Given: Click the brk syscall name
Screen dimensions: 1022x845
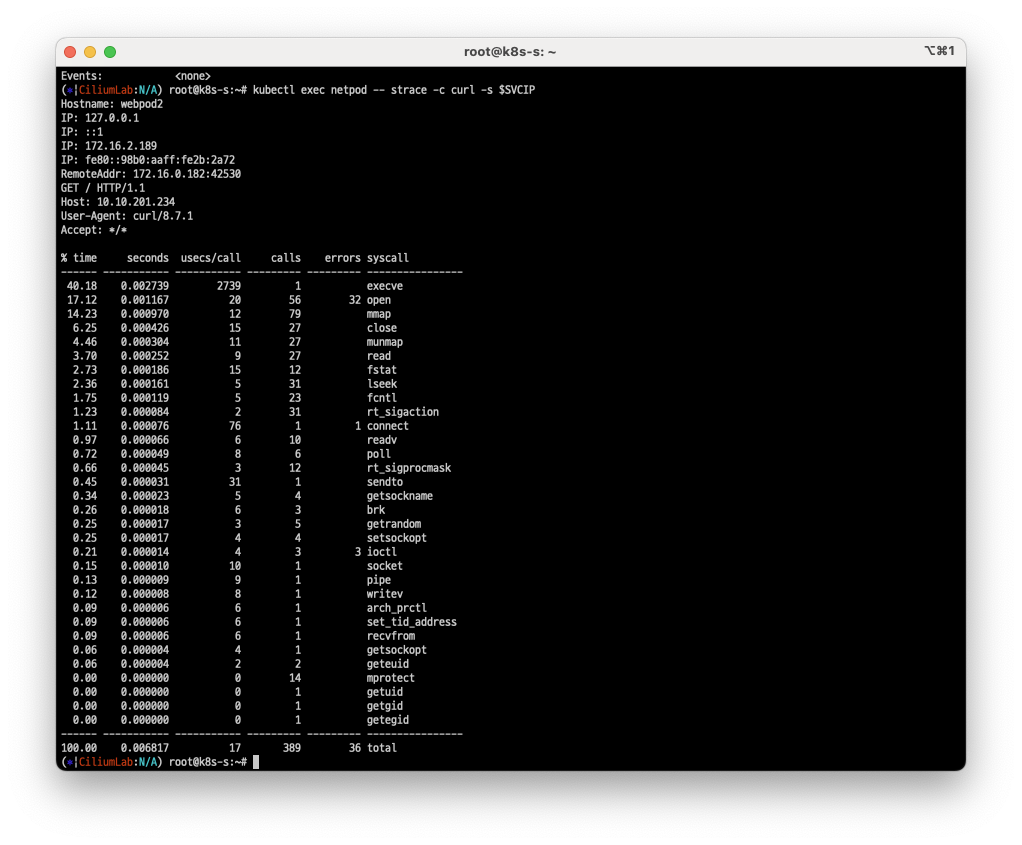Looking at the screenshot, I should click(x=375, y=511).
